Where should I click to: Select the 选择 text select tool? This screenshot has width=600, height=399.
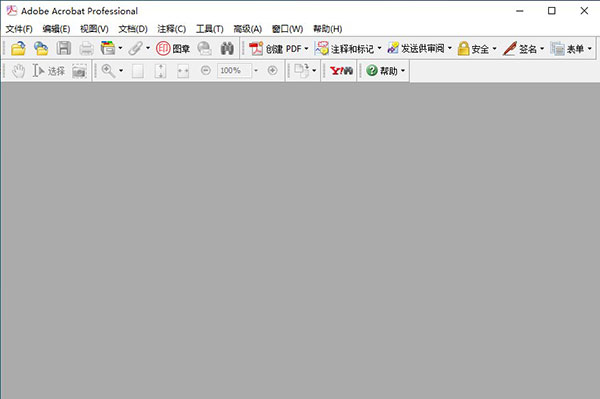coord(49,71)
